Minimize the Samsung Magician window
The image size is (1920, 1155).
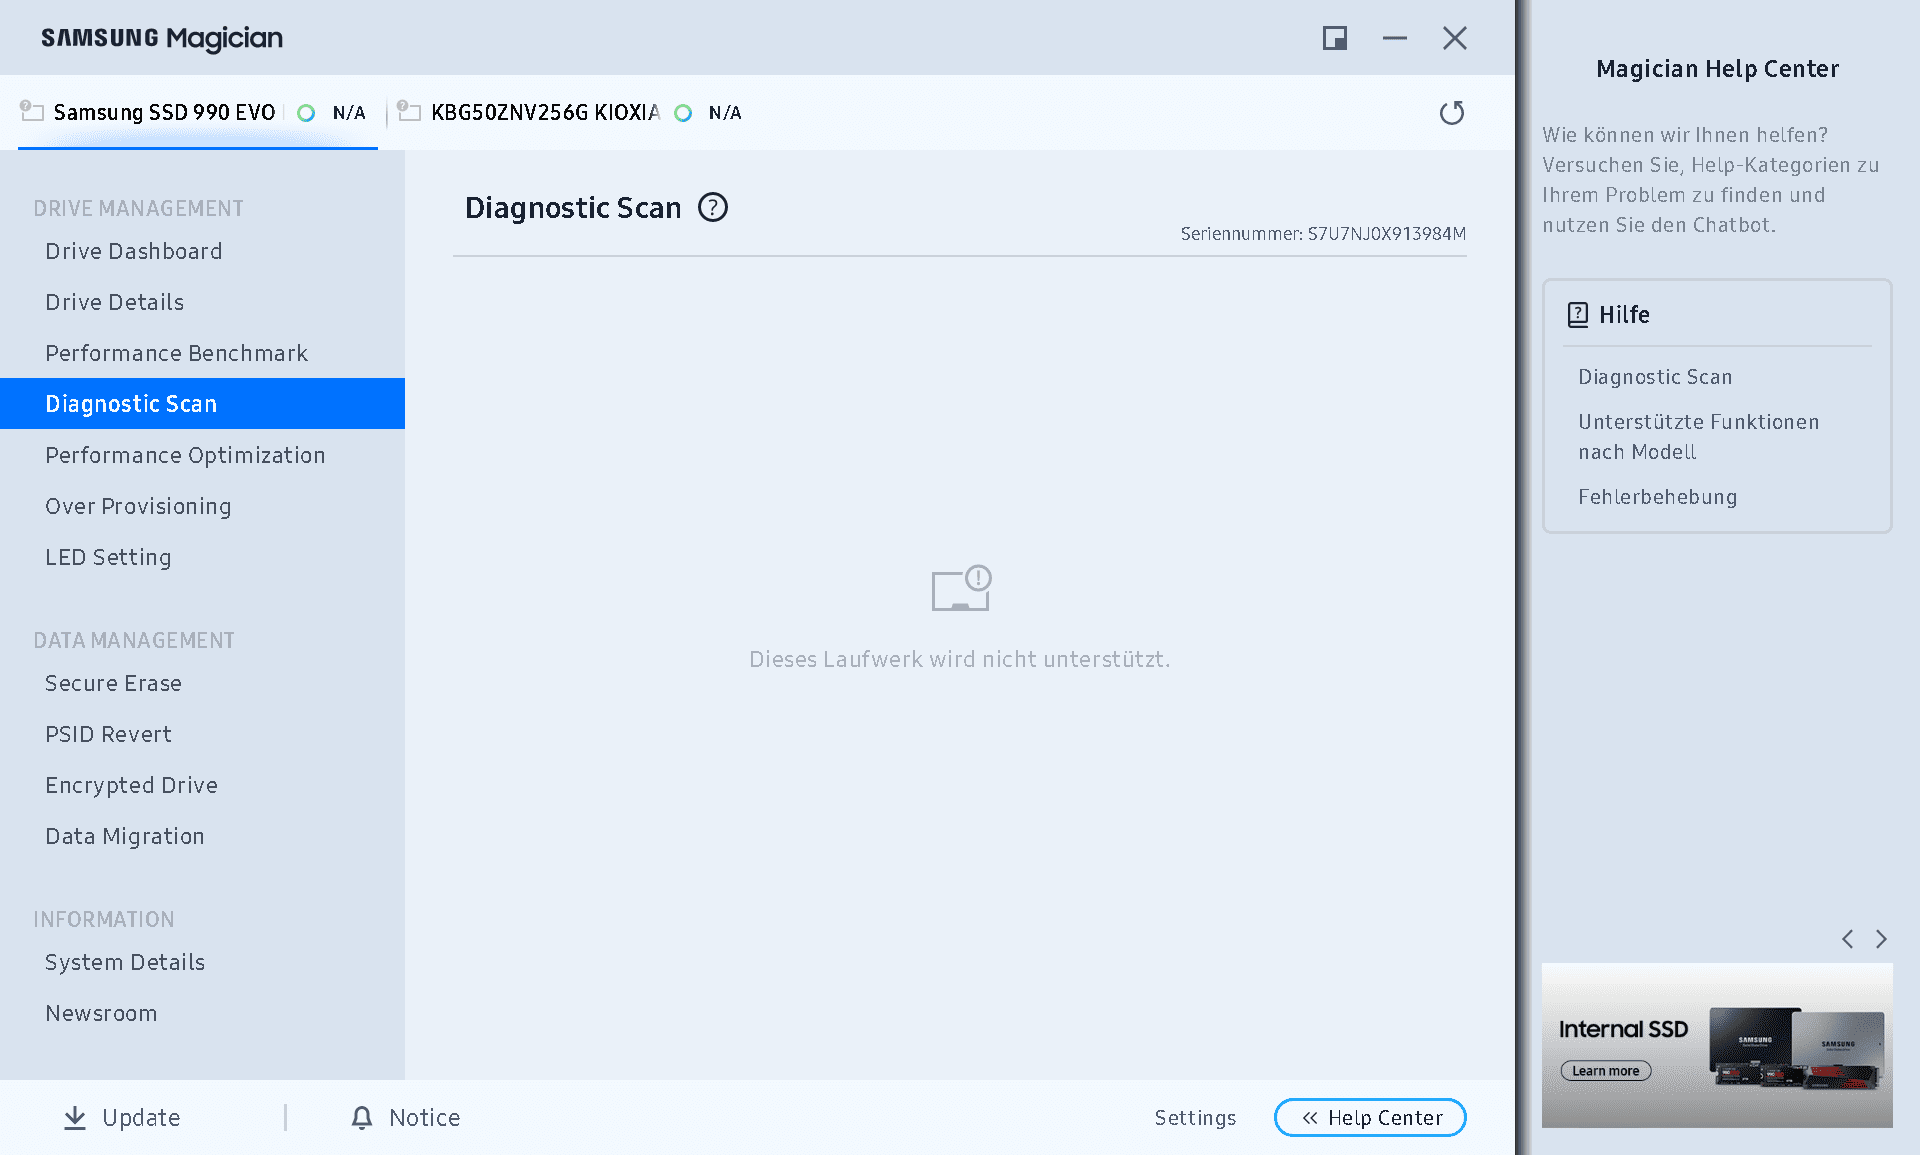tap(1395, 38)
